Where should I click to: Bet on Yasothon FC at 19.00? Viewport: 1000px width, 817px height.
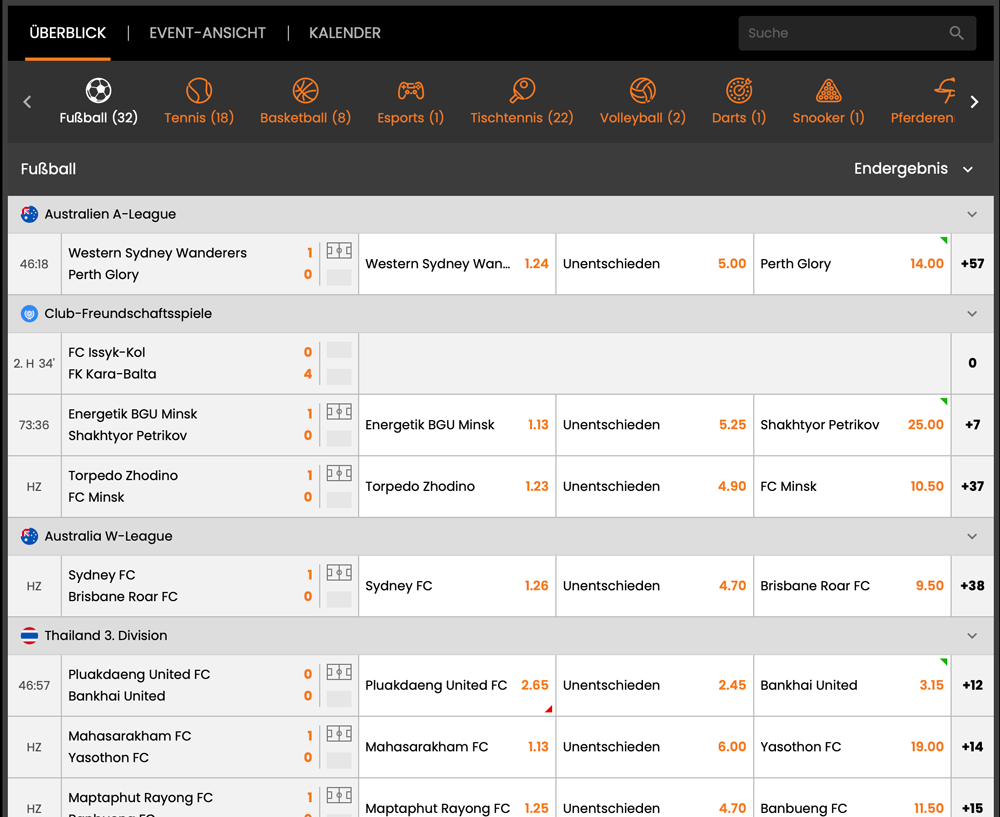(x=852, y=747)
